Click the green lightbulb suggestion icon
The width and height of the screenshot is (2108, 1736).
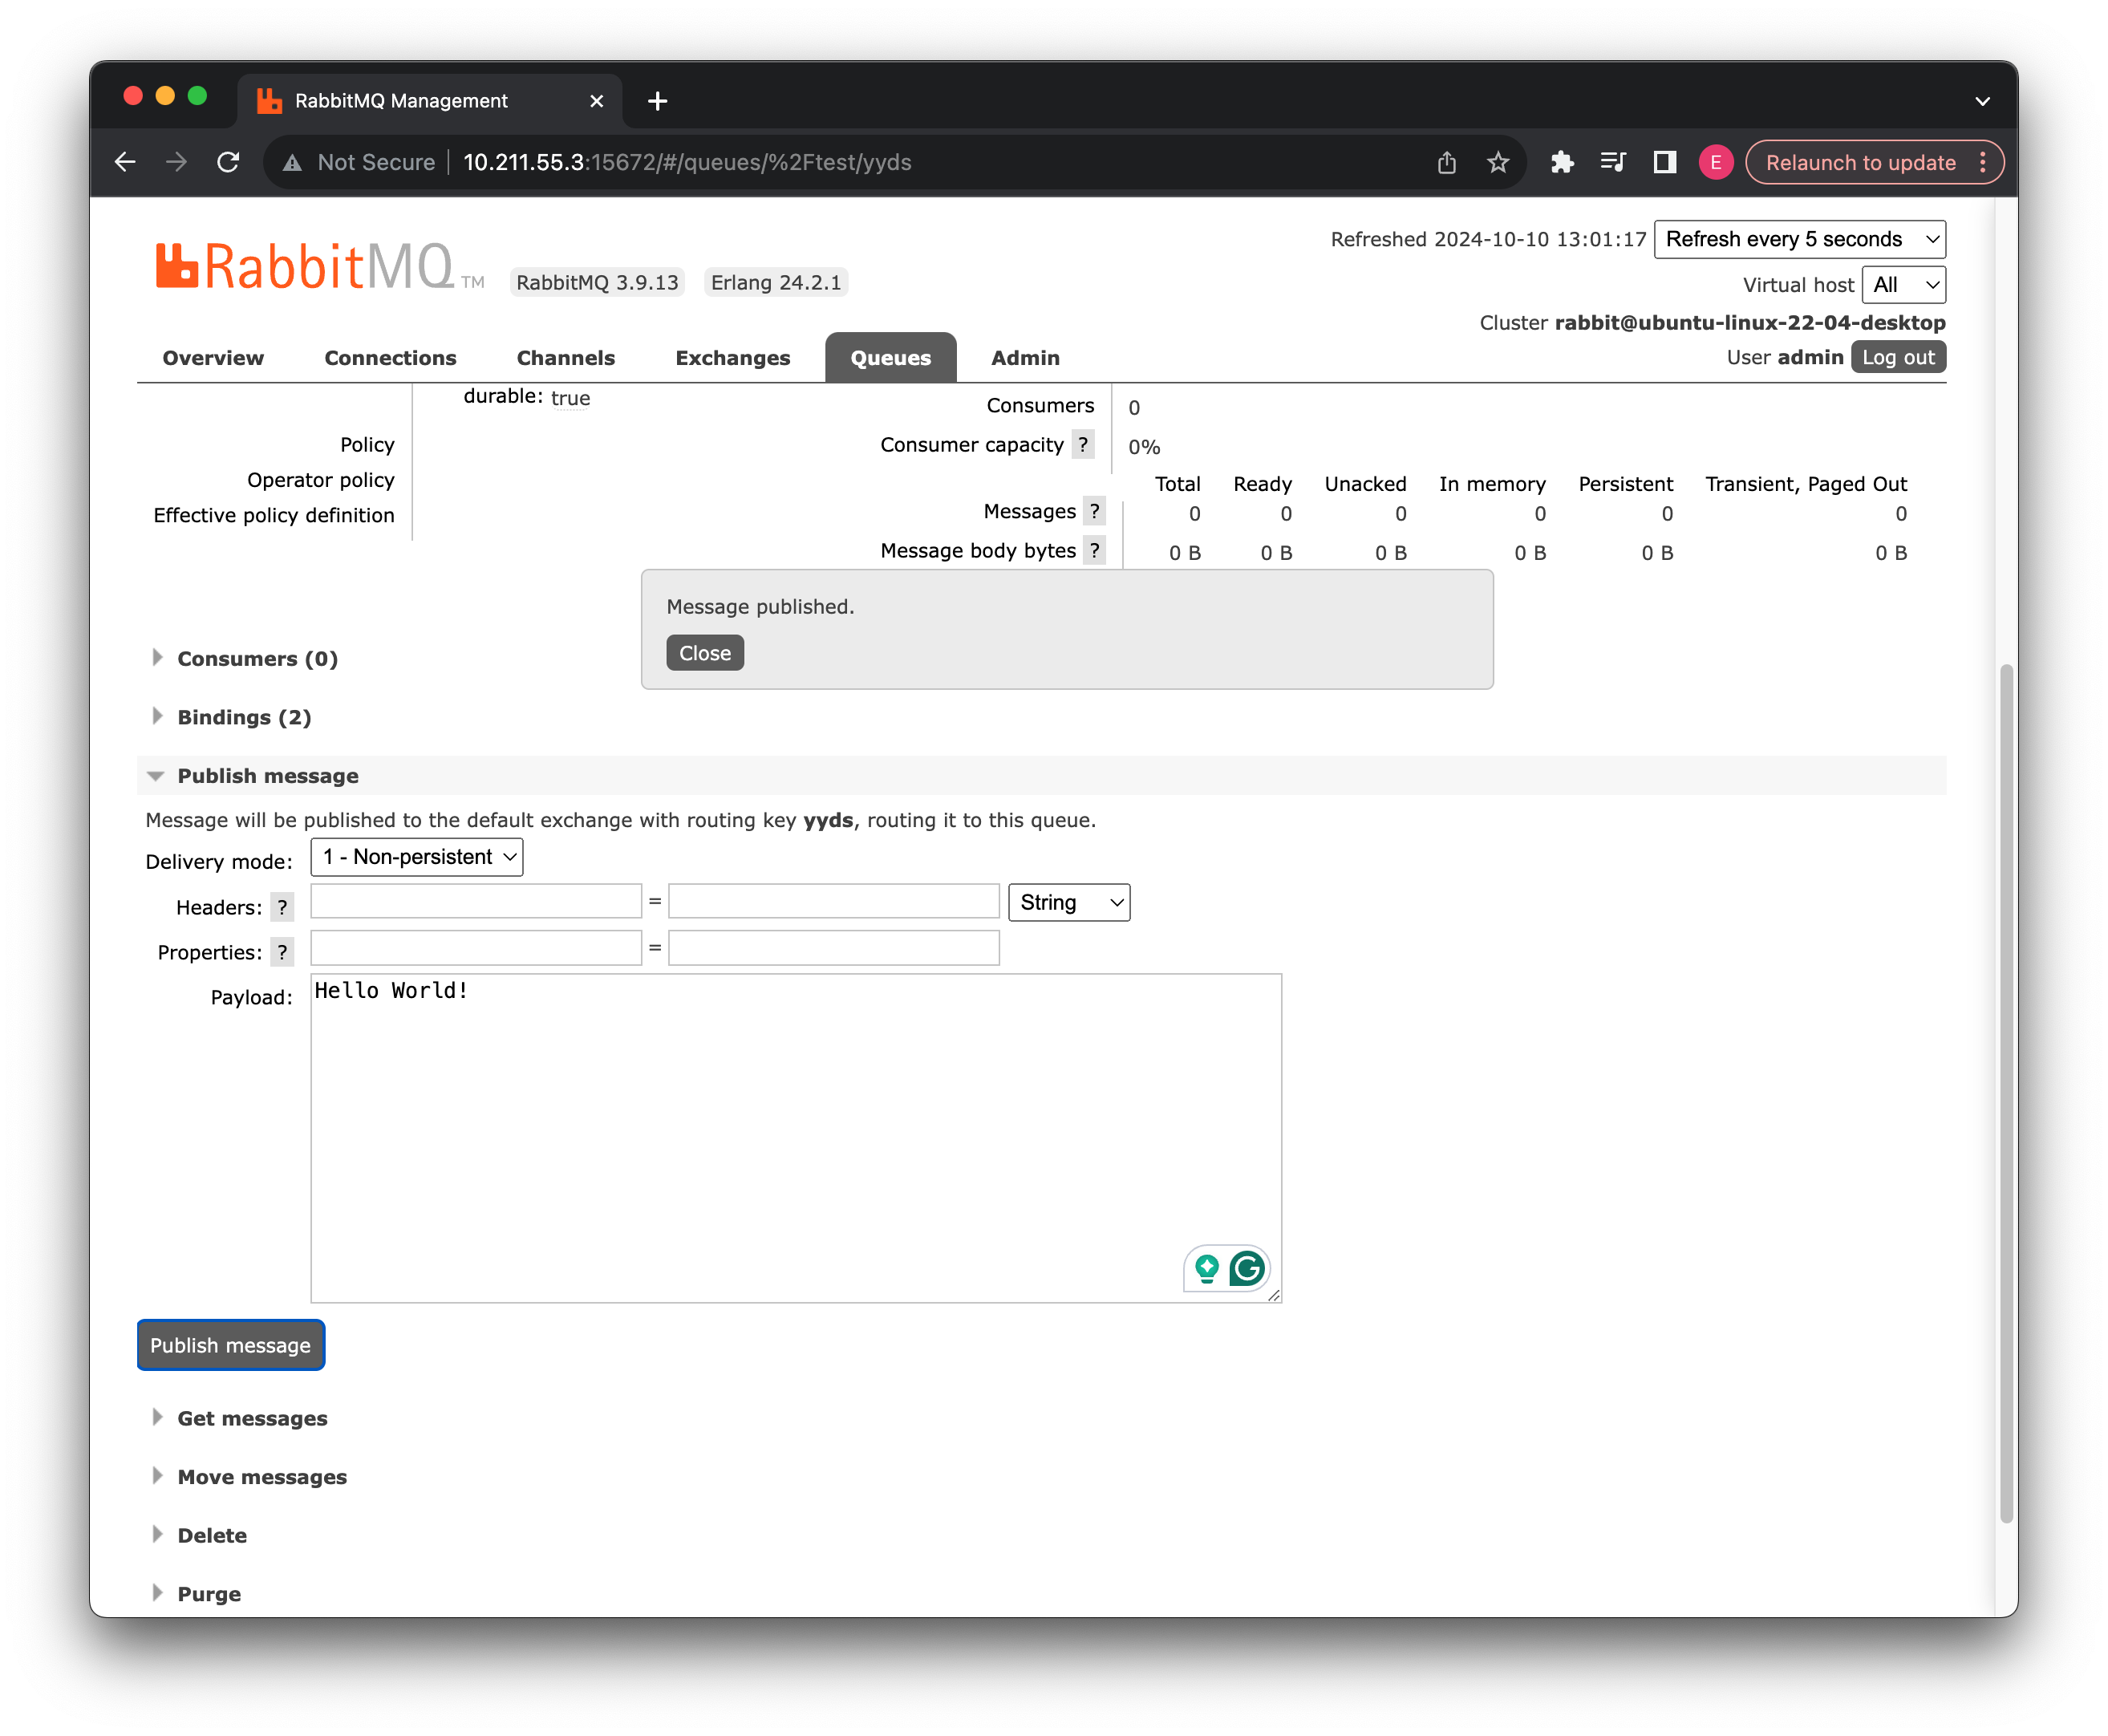click(1207, 1268)
